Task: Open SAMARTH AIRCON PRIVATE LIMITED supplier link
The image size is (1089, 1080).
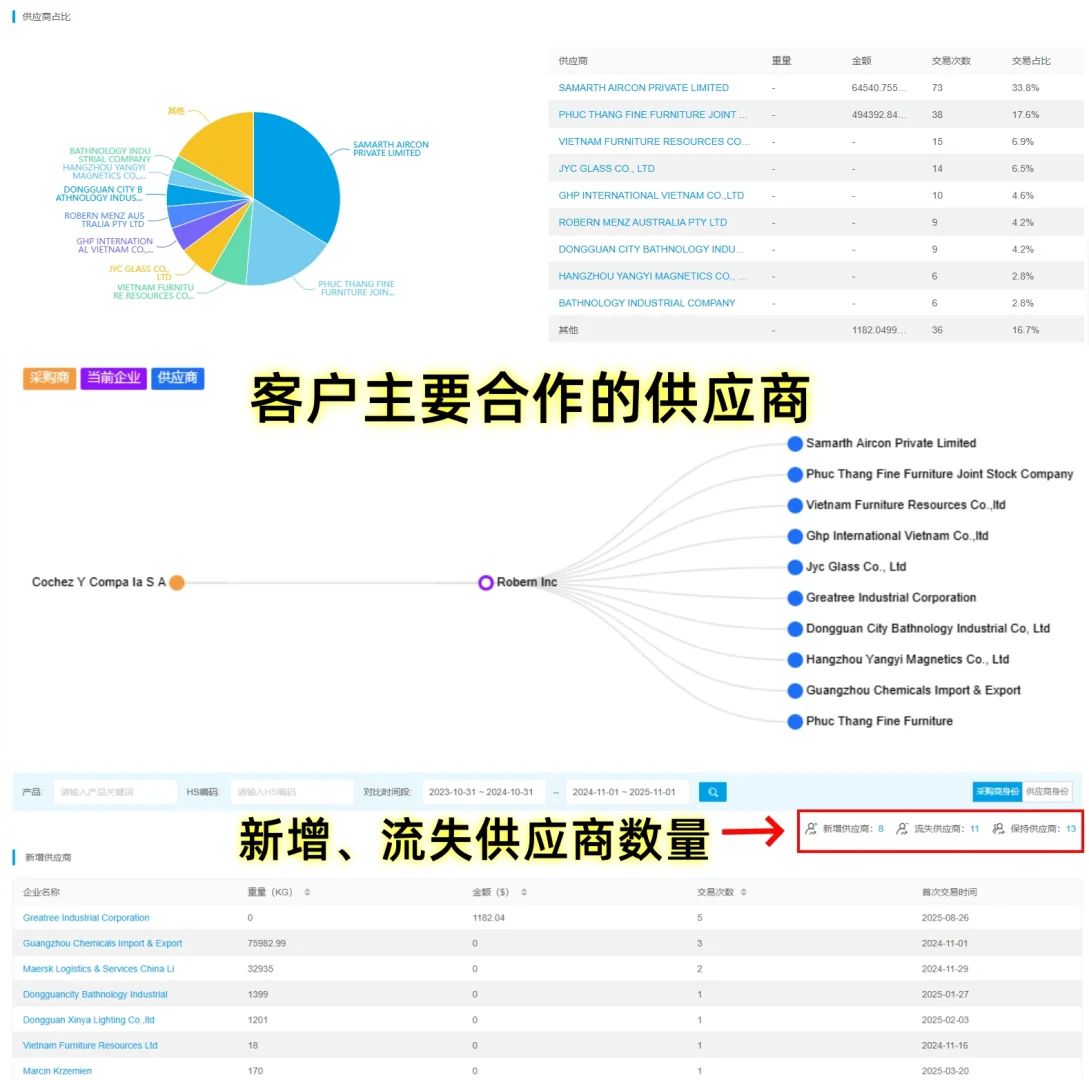Action: pos(644,87)
